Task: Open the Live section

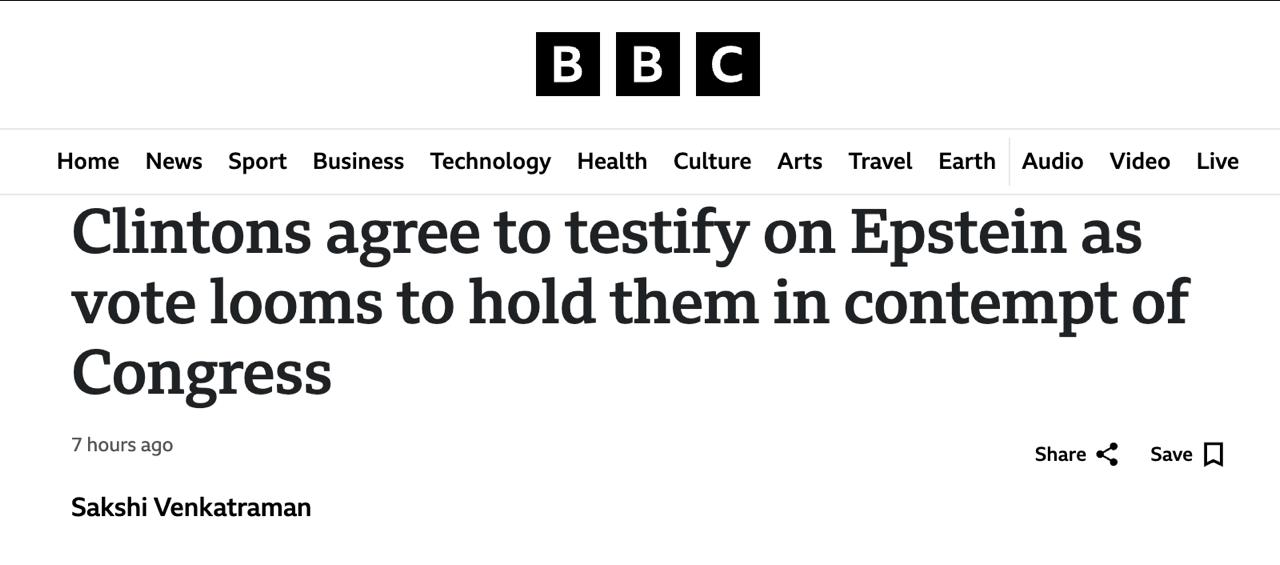Action: pos(1217,161)
